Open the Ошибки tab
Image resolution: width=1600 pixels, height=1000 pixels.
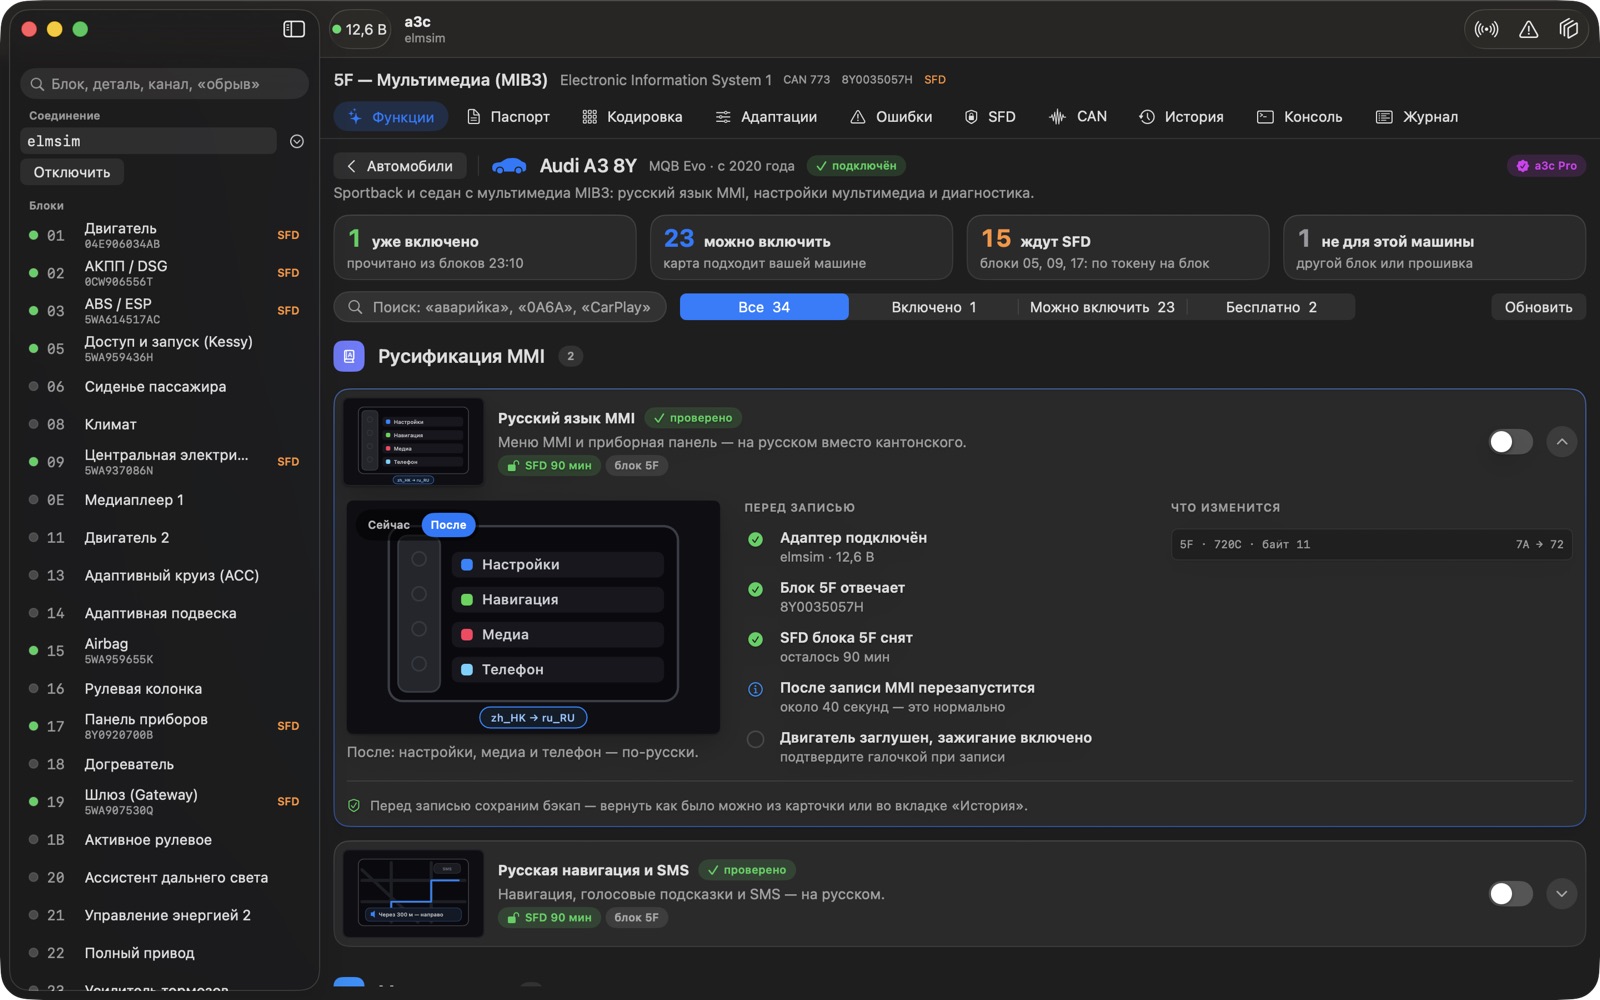tap(891, 117)
